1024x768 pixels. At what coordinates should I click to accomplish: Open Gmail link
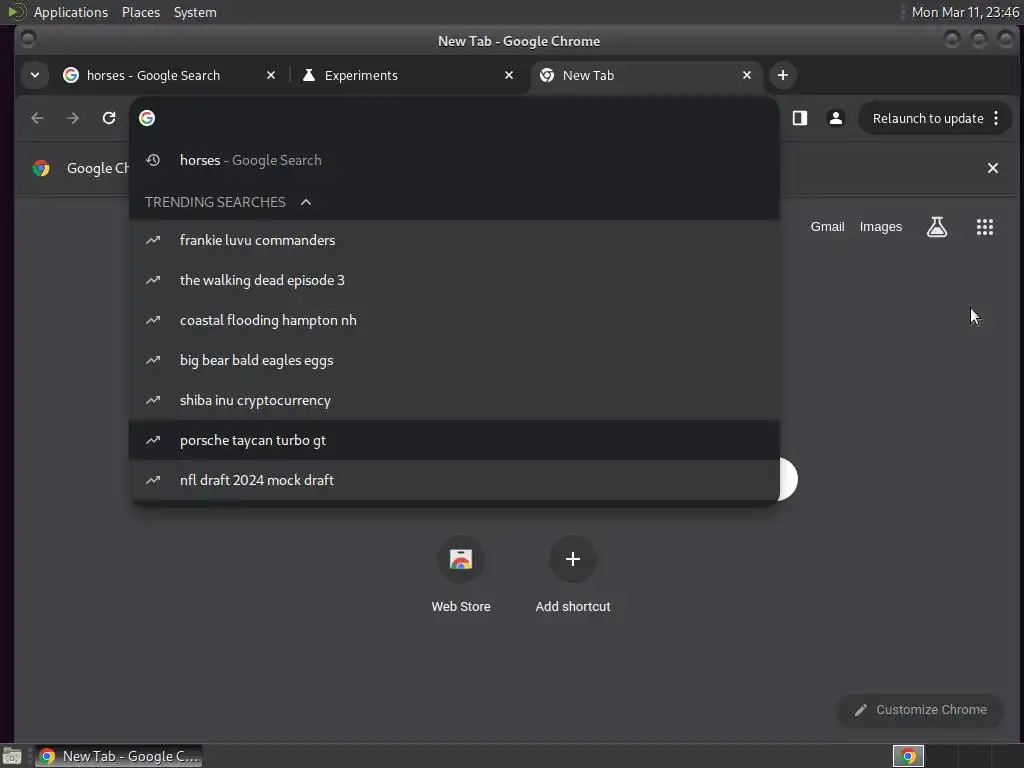pyautogui.click(x=827, y=227)
